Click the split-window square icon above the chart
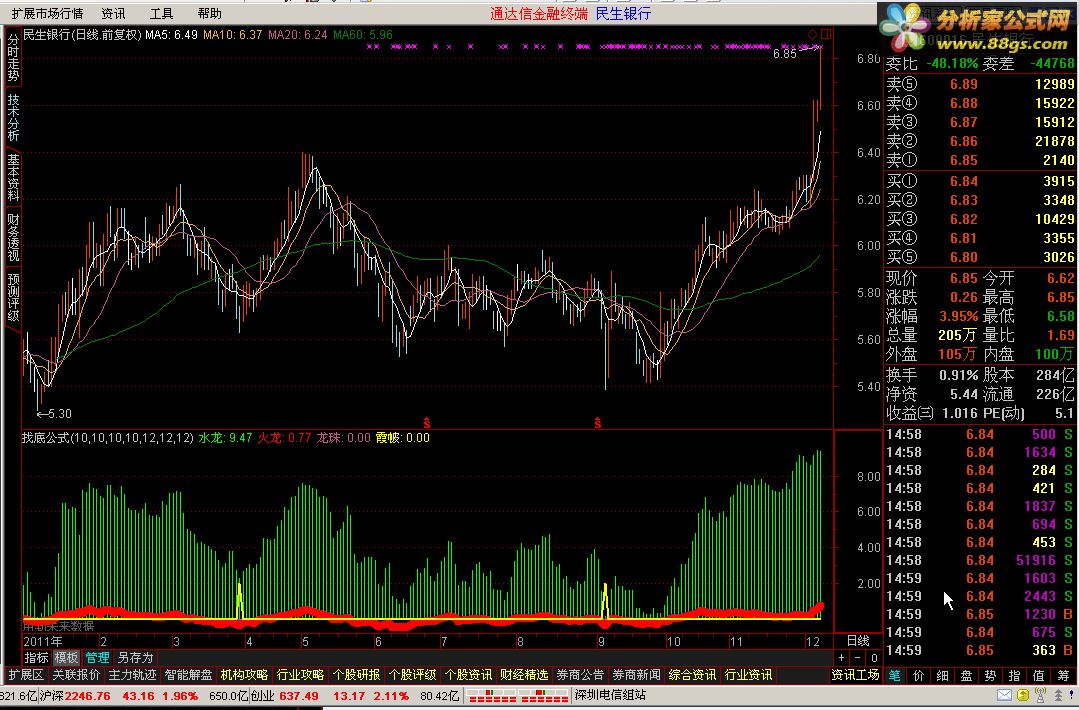1079x710 pixels. point(826,34)
